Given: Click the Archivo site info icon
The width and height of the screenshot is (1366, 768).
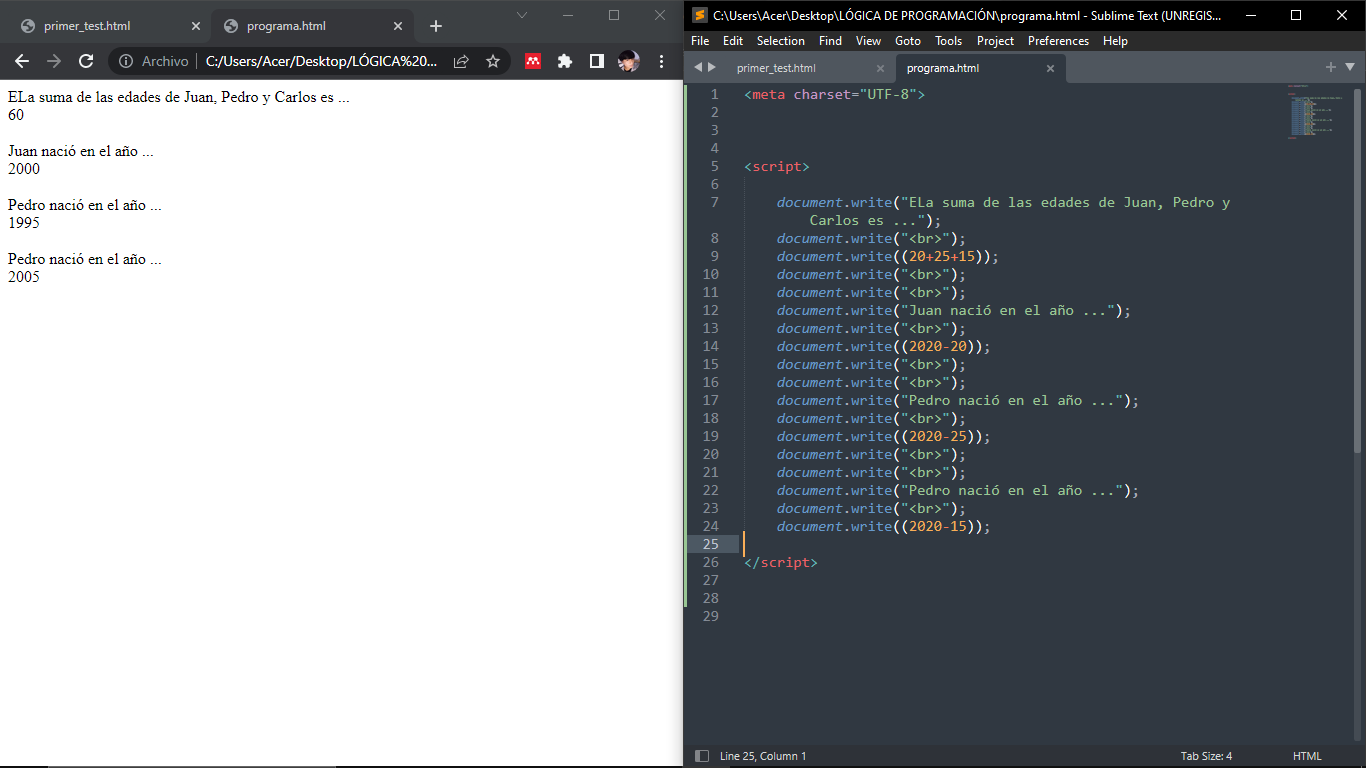Looking at the screenshot, I should point(126,61).
